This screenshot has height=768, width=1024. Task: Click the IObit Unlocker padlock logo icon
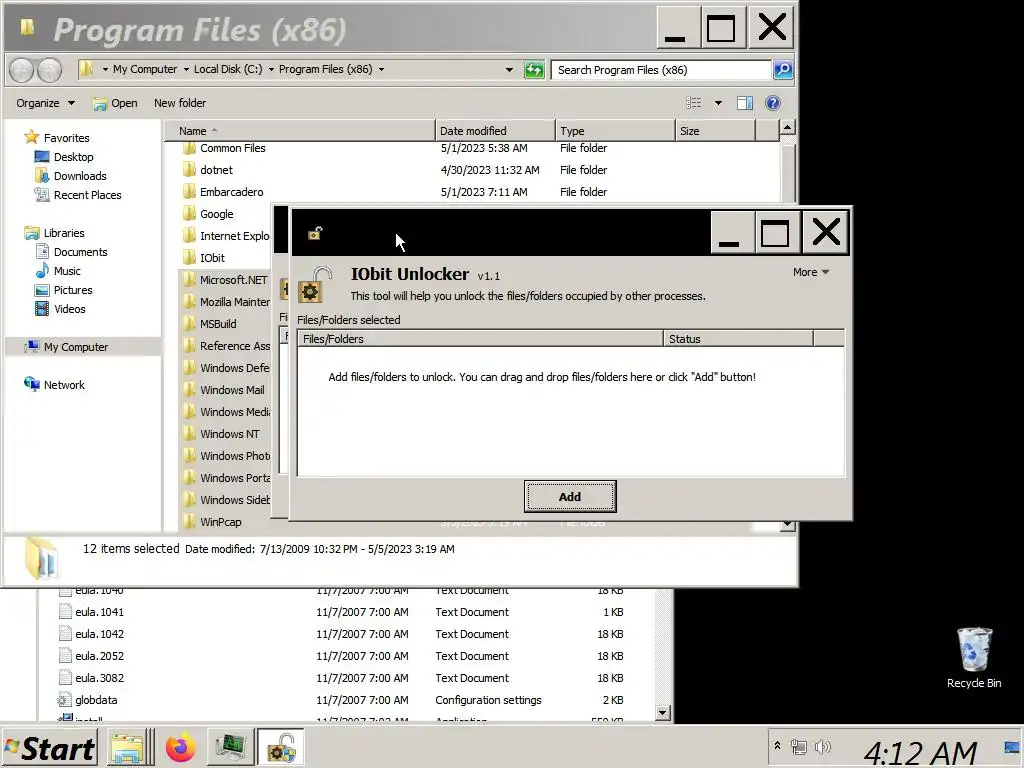tap(315, 285)
